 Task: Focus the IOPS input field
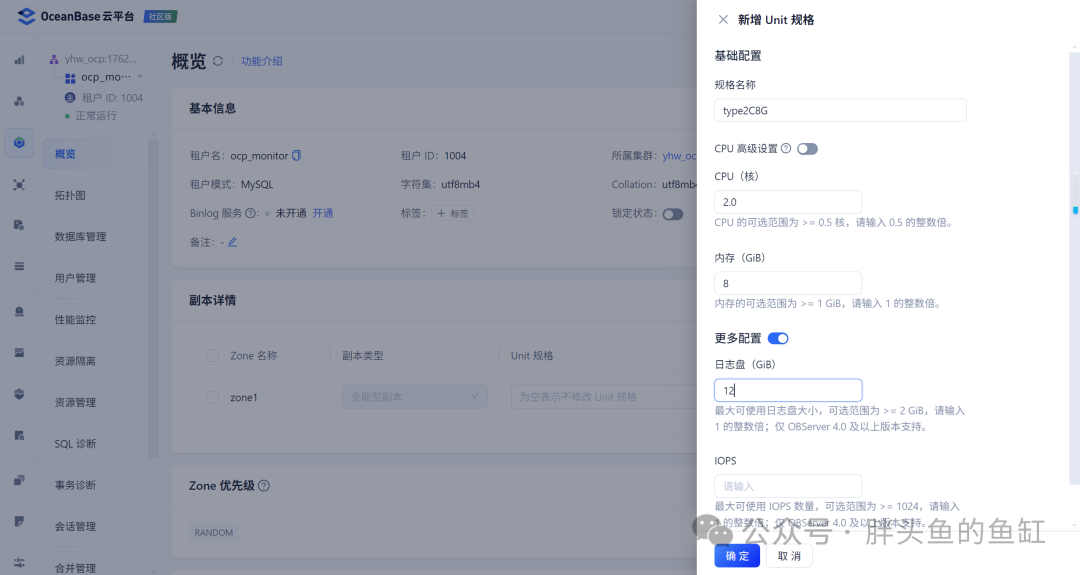[788, 486]
